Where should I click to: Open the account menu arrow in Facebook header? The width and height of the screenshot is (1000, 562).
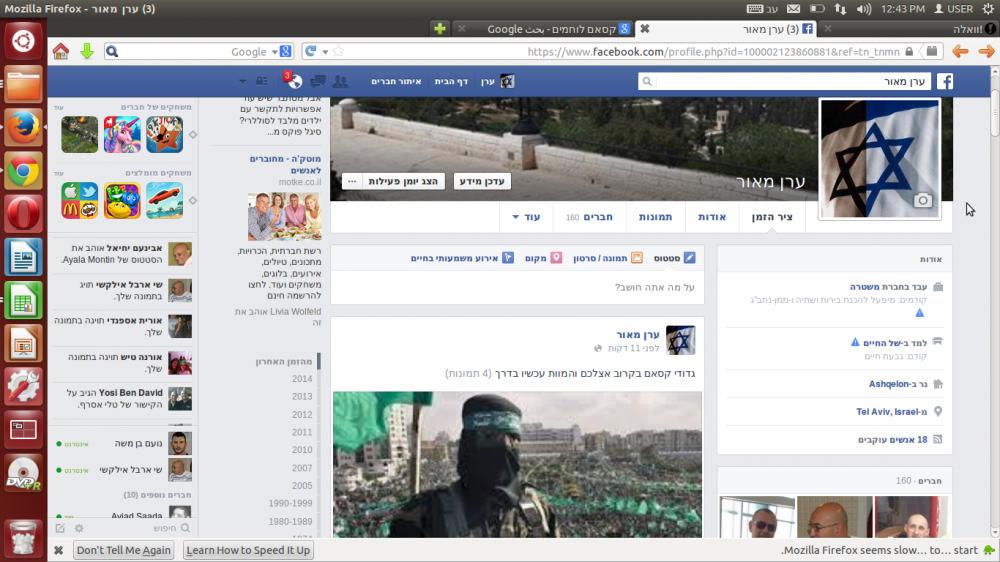(x=242, y=81)
